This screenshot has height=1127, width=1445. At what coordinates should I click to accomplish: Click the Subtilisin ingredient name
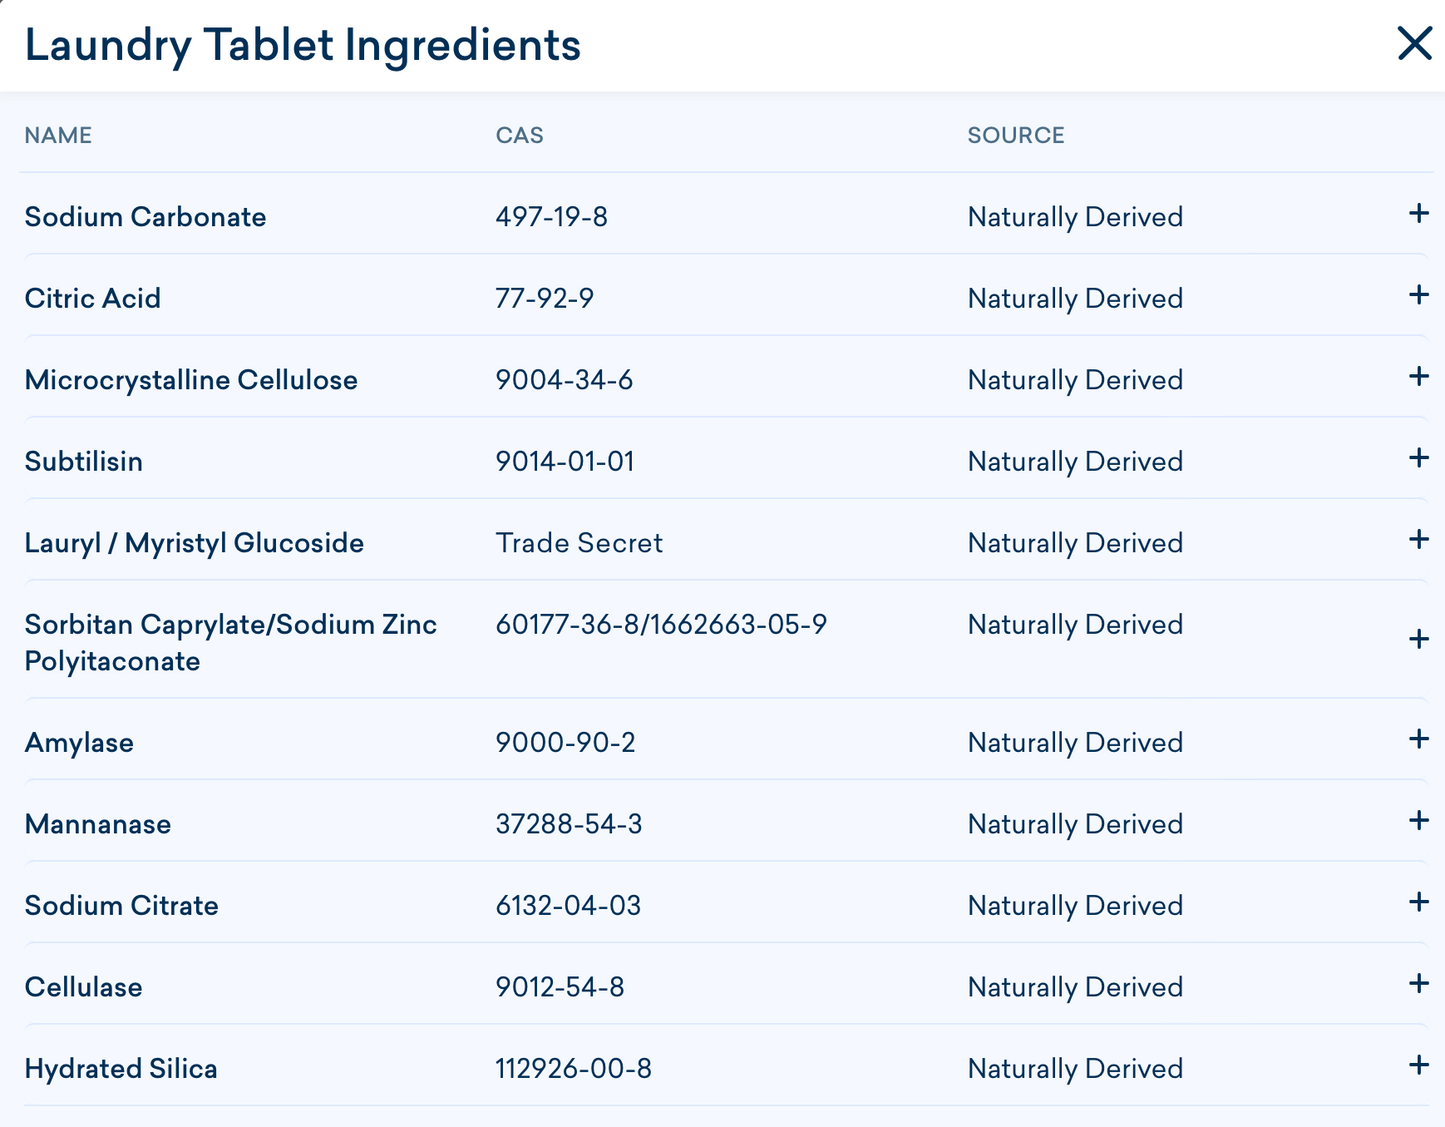click(x=83, y=461)
